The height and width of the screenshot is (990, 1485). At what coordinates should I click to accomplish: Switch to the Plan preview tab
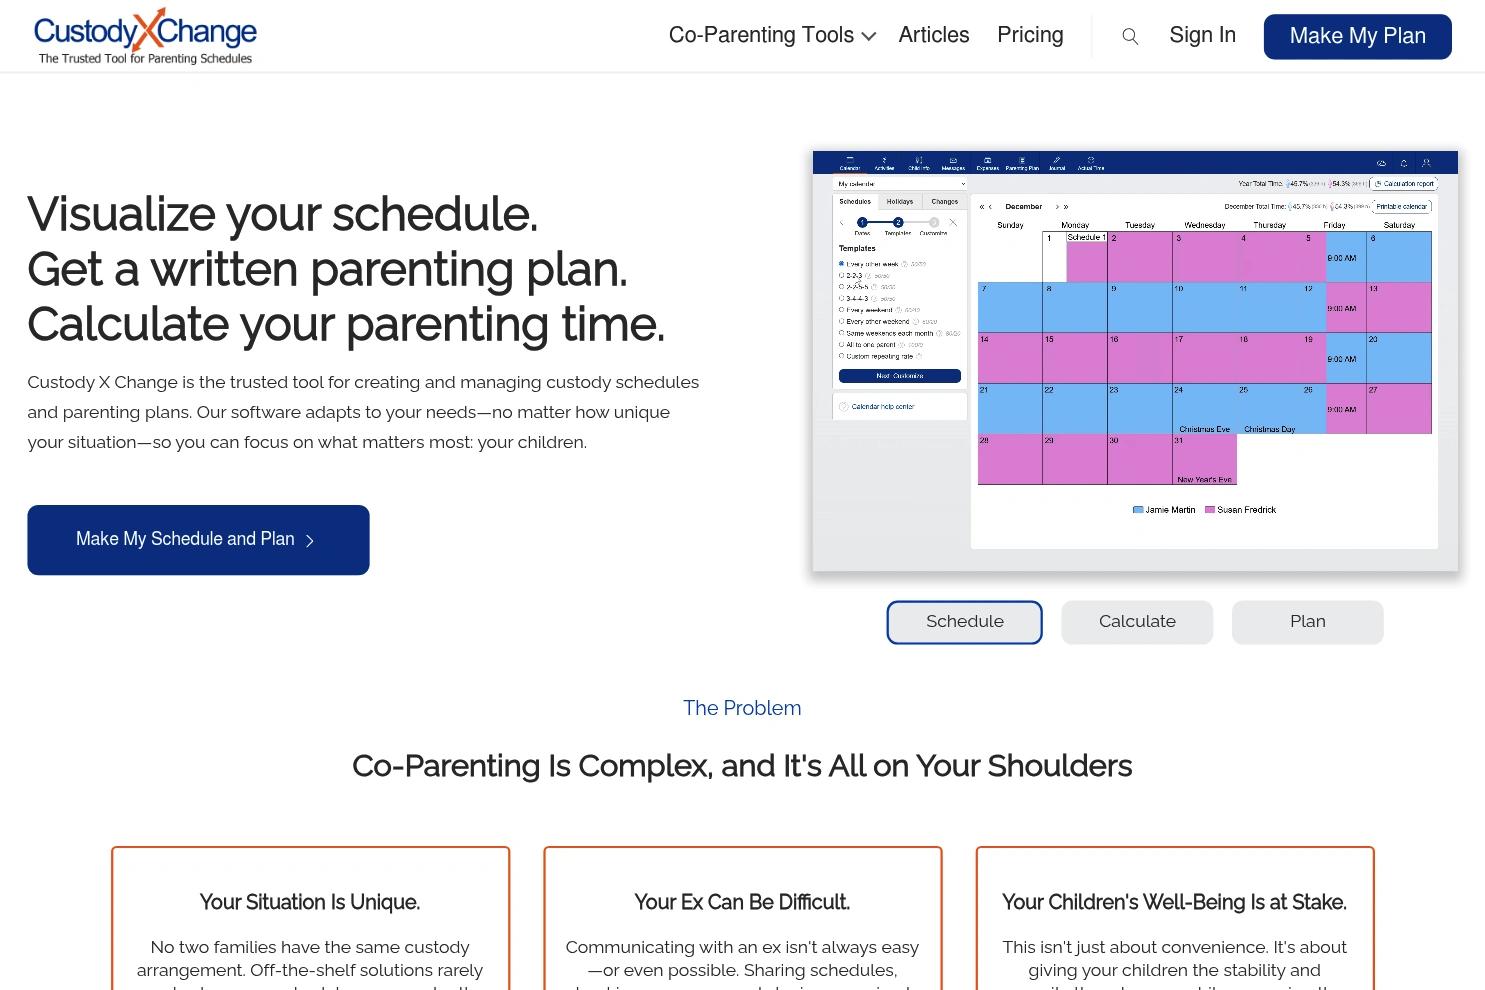[x=1307, y=622]
